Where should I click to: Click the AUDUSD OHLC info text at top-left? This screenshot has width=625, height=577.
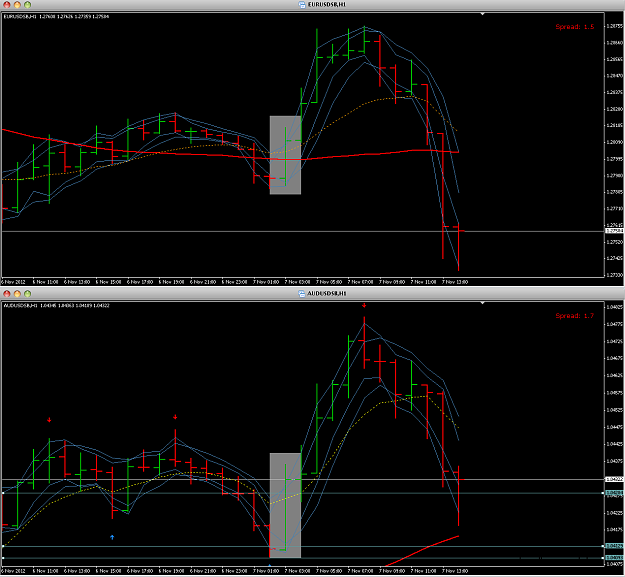(x=56, y=305)
